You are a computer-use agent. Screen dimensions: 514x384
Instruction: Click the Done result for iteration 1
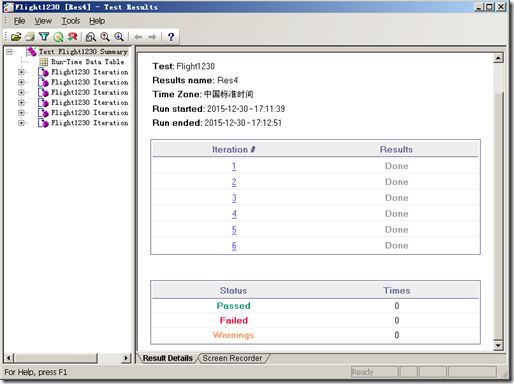pyautogui.click(x=397, y=166)
